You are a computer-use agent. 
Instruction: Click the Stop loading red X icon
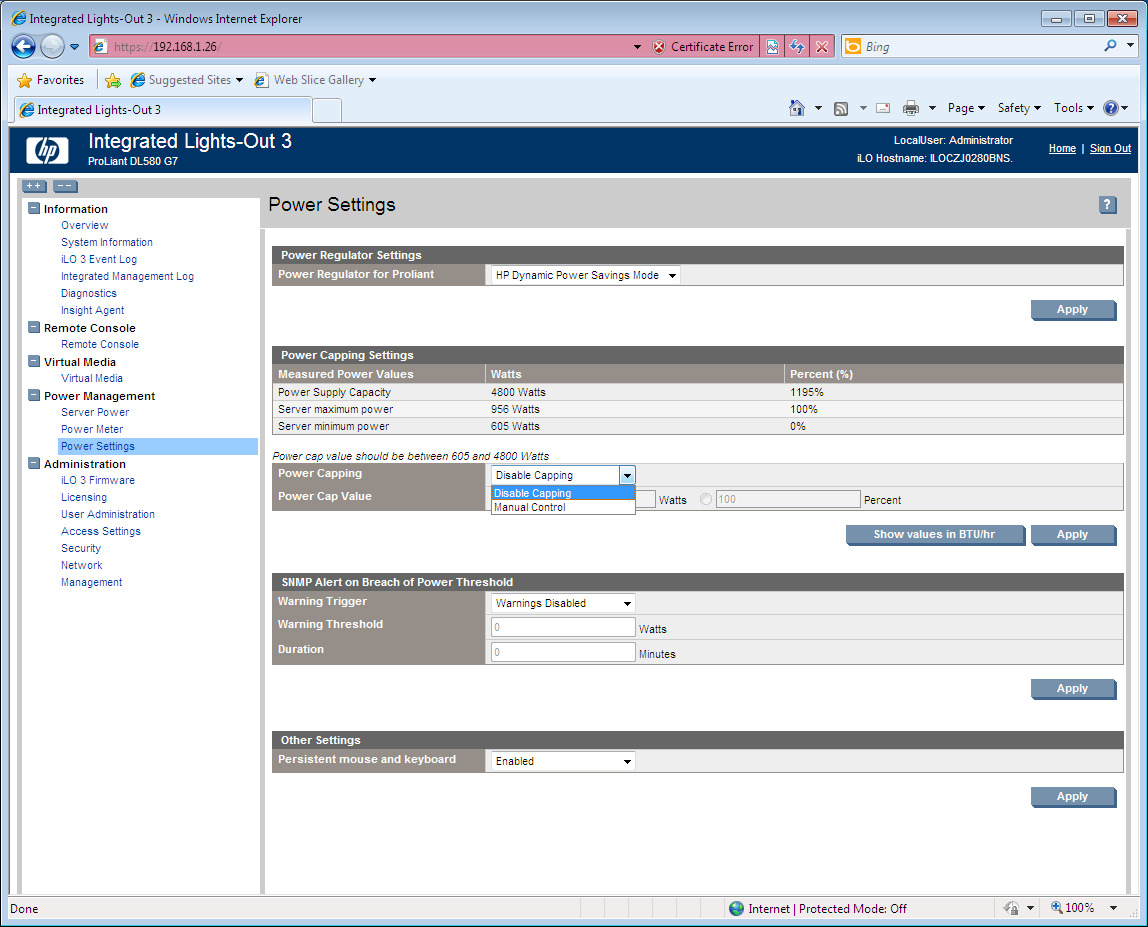pos(822,47)
